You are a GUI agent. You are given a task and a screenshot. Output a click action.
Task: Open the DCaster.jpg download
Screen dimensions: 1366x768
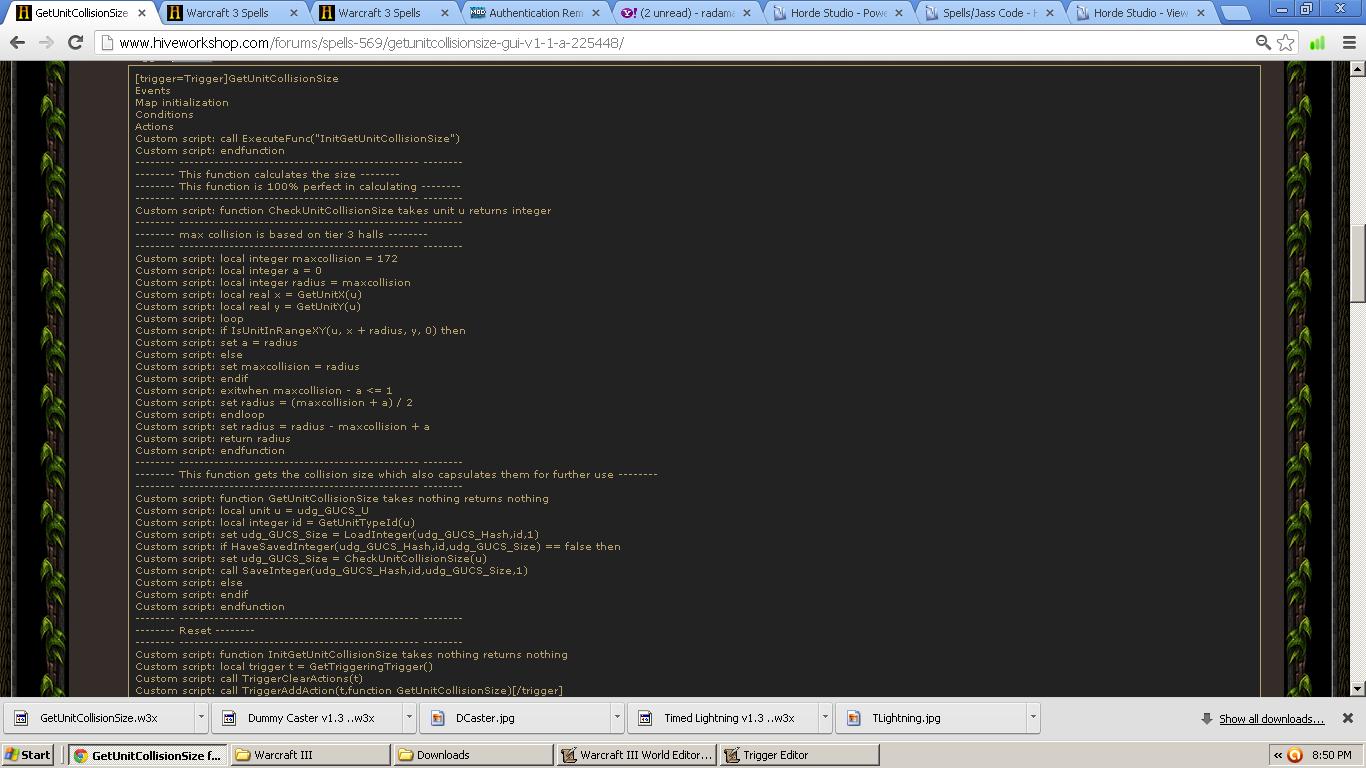coord(517,718)
